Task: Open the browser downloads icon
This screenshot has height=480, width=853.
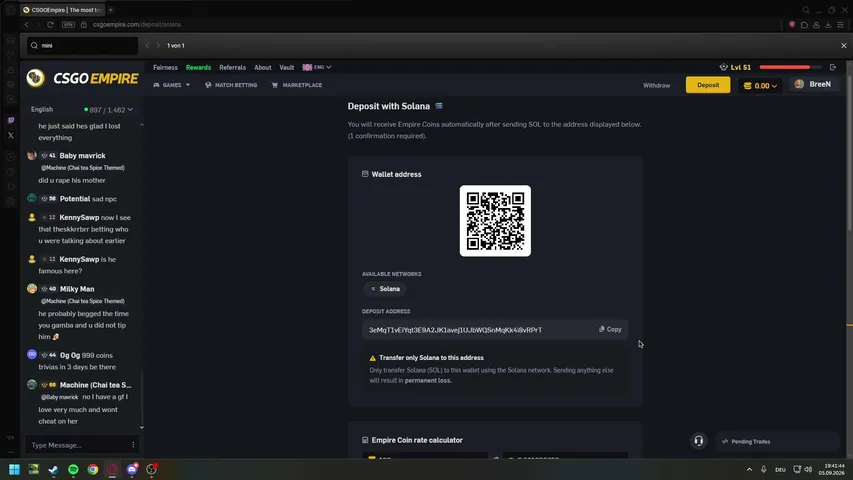Action: pos(828,24)
